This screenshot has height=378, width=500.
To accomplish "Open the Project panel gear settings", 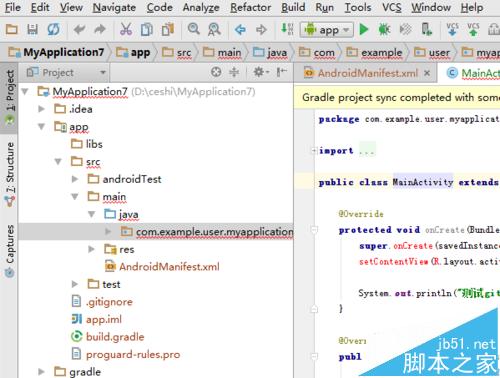I will pyautogui.click(x=261, y=72).
